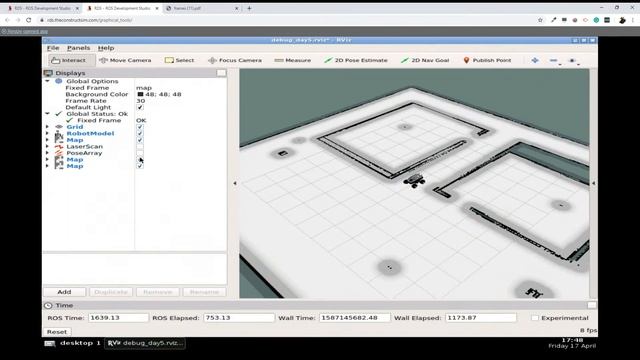
Task: Click the Add display button
Action: (64, 292)
